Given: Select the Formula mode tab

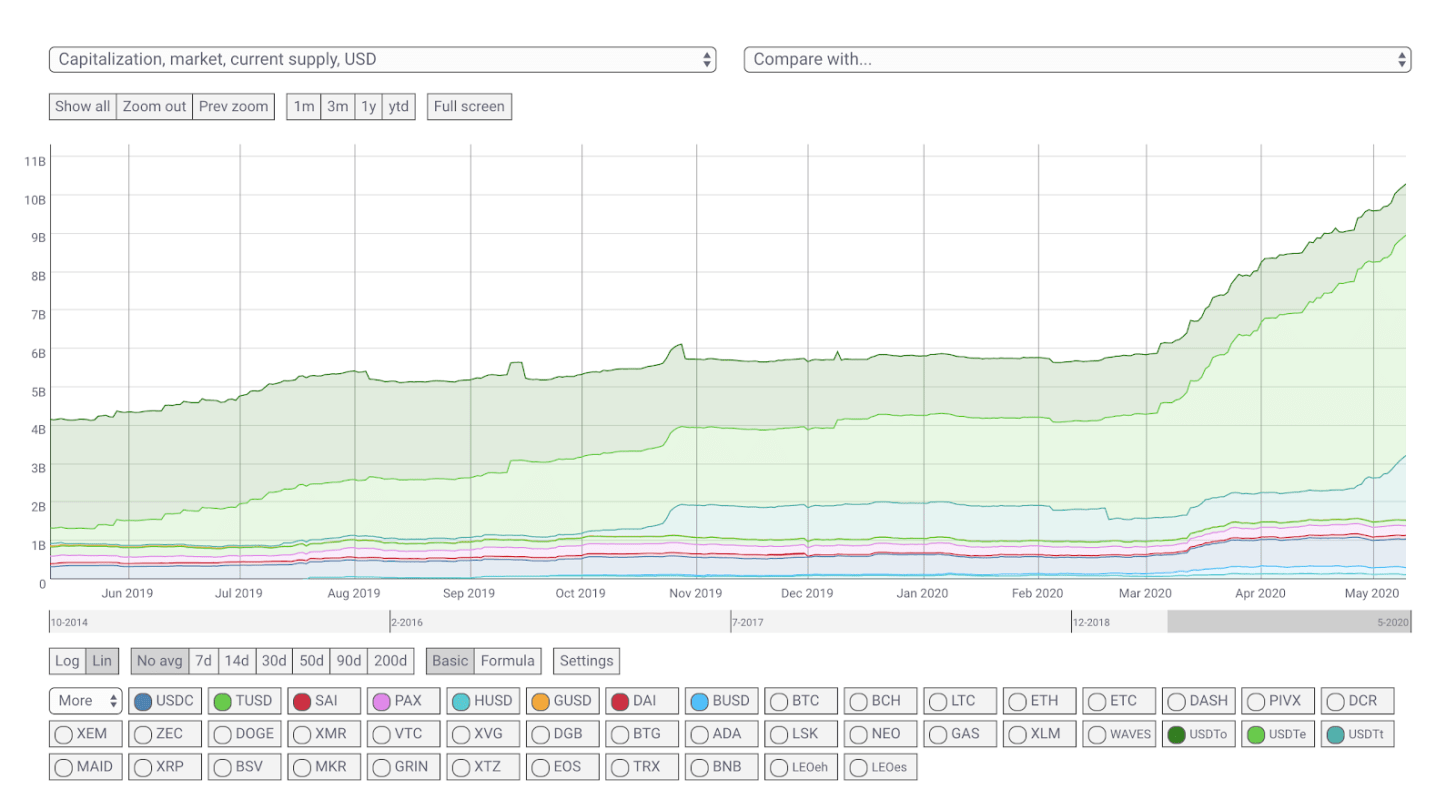Looking at the screenshot, I should (508, 661).
